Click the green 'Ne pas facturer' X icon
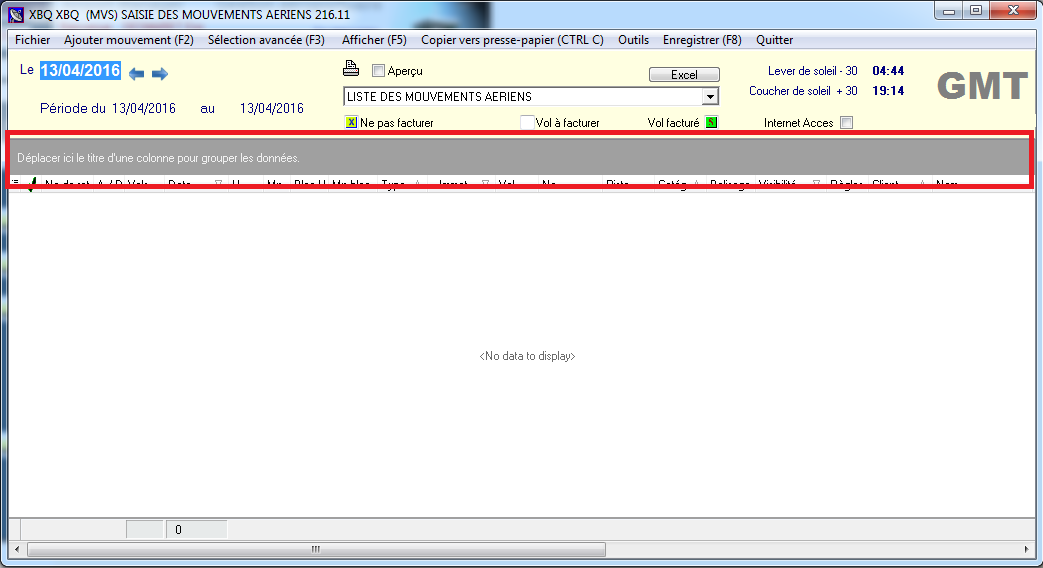This screenshot has width=1043, height=568. click(x=351, y=123)
